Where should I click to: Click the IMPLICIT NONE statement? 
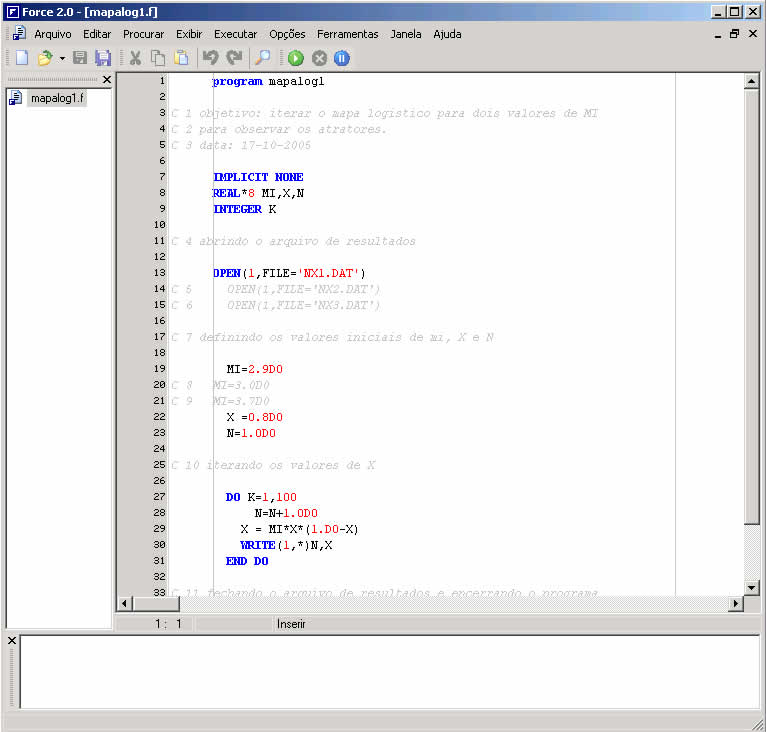click(258, 177)
